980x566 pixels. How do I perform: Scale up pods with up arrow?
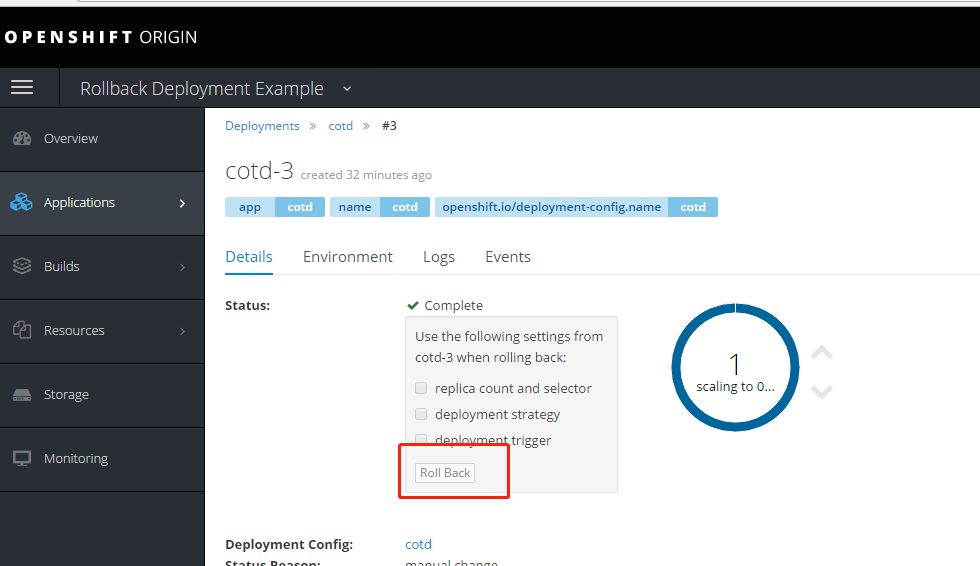pyautogui.click(x=822, y=353)
